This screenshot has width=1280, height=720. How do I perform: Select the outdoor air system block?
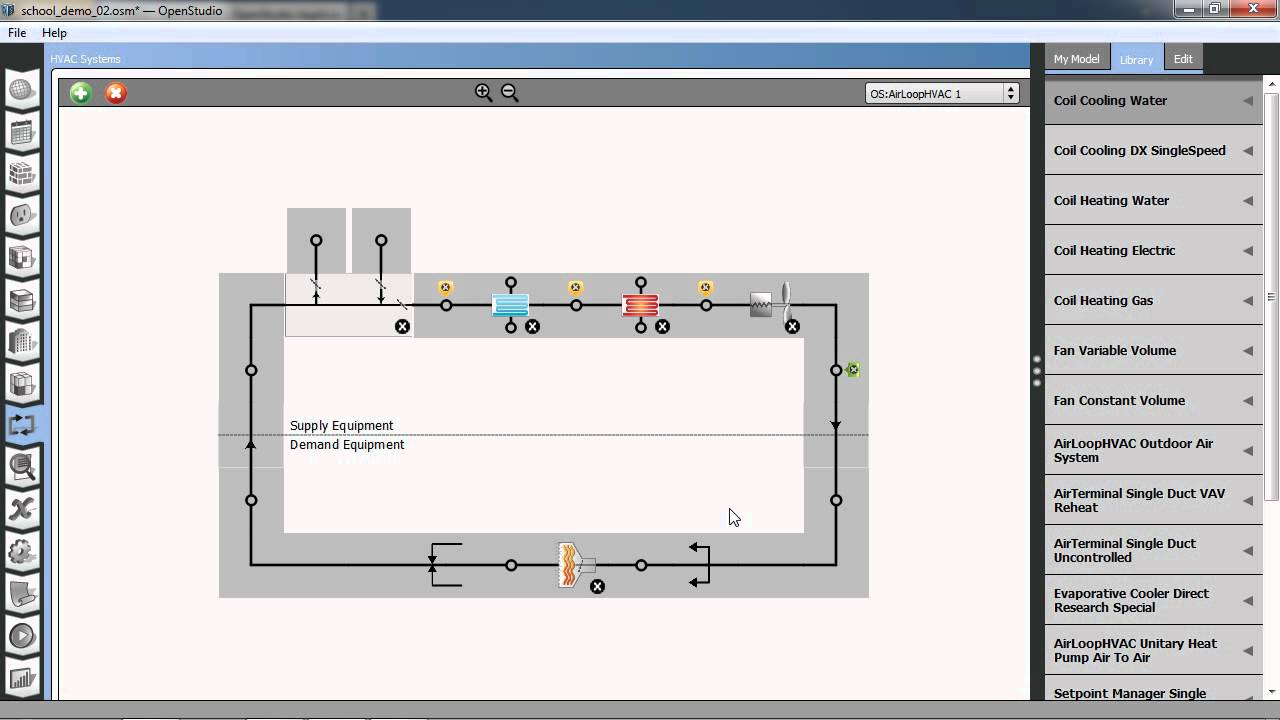click(349, 304)
